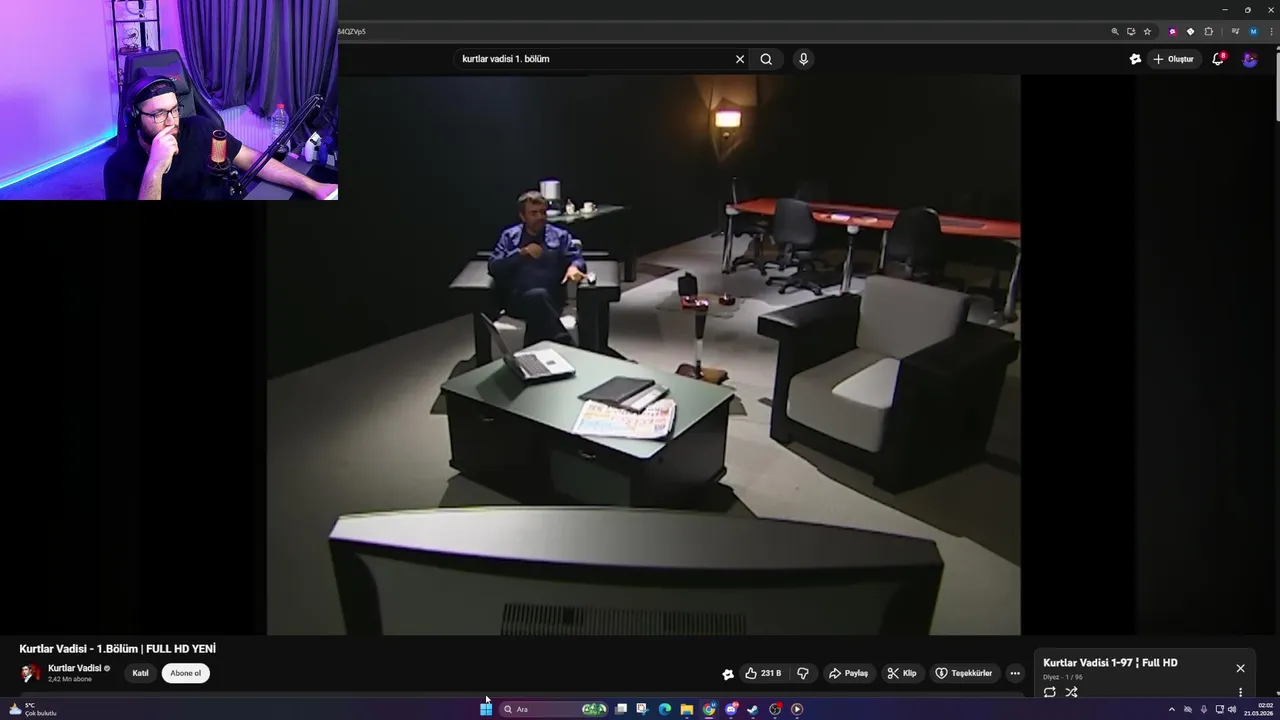This screenshot has width=1280, height=720.
Task: Dislike the video with thumbs-down
Action: coord(803,673)
